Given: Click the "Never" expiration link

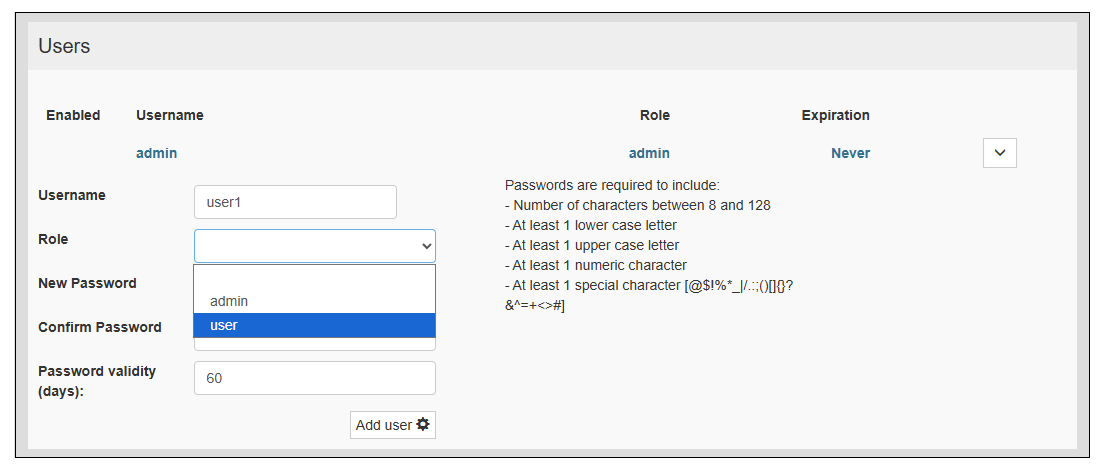Looking at the screenshot, I should pos(850,153).
